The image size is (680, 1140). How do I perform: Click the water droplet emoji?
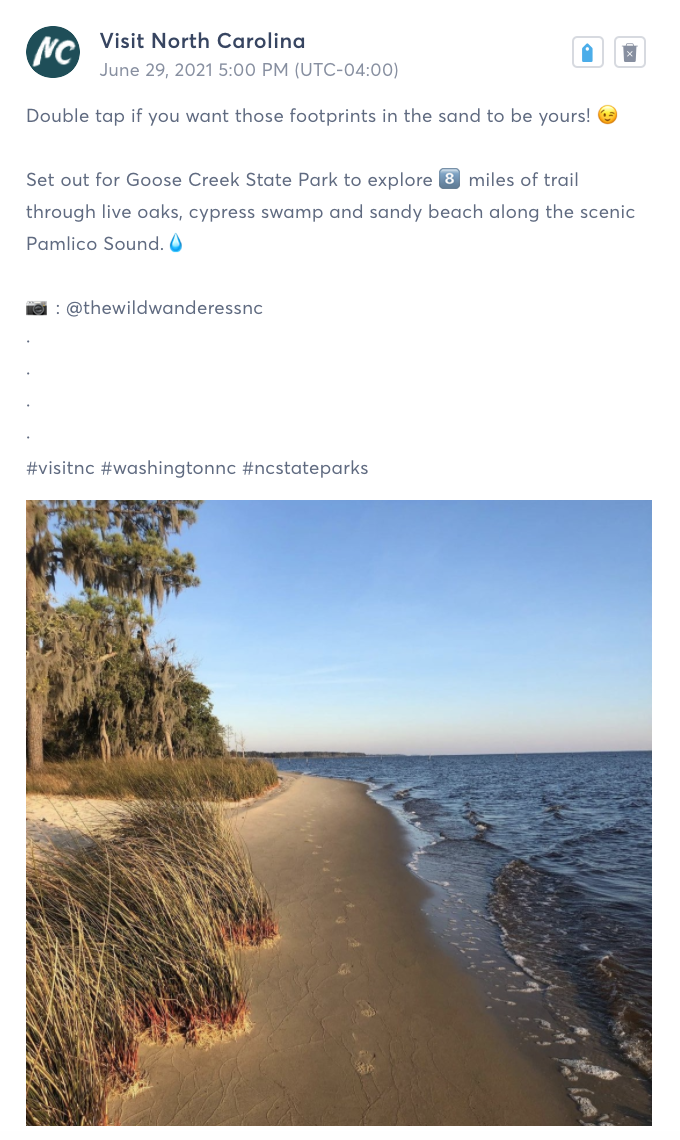(176, 243)
